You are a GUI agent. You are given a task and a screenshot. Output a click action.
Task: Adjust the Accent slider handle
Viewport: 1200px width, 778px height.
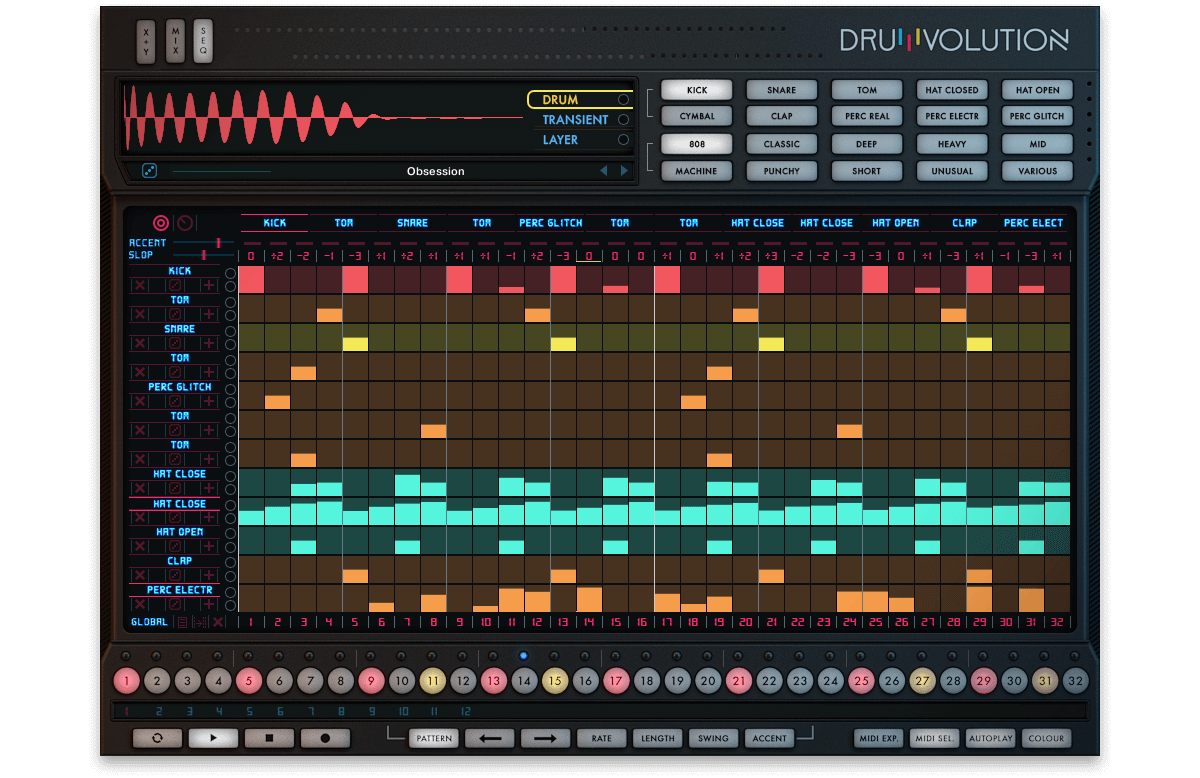(x=217, y=243)
